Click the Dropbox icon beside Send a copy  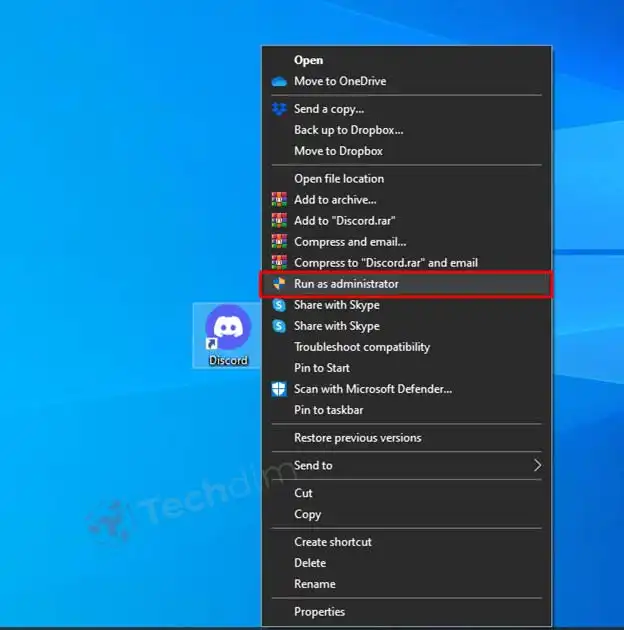tap(279, 109)
